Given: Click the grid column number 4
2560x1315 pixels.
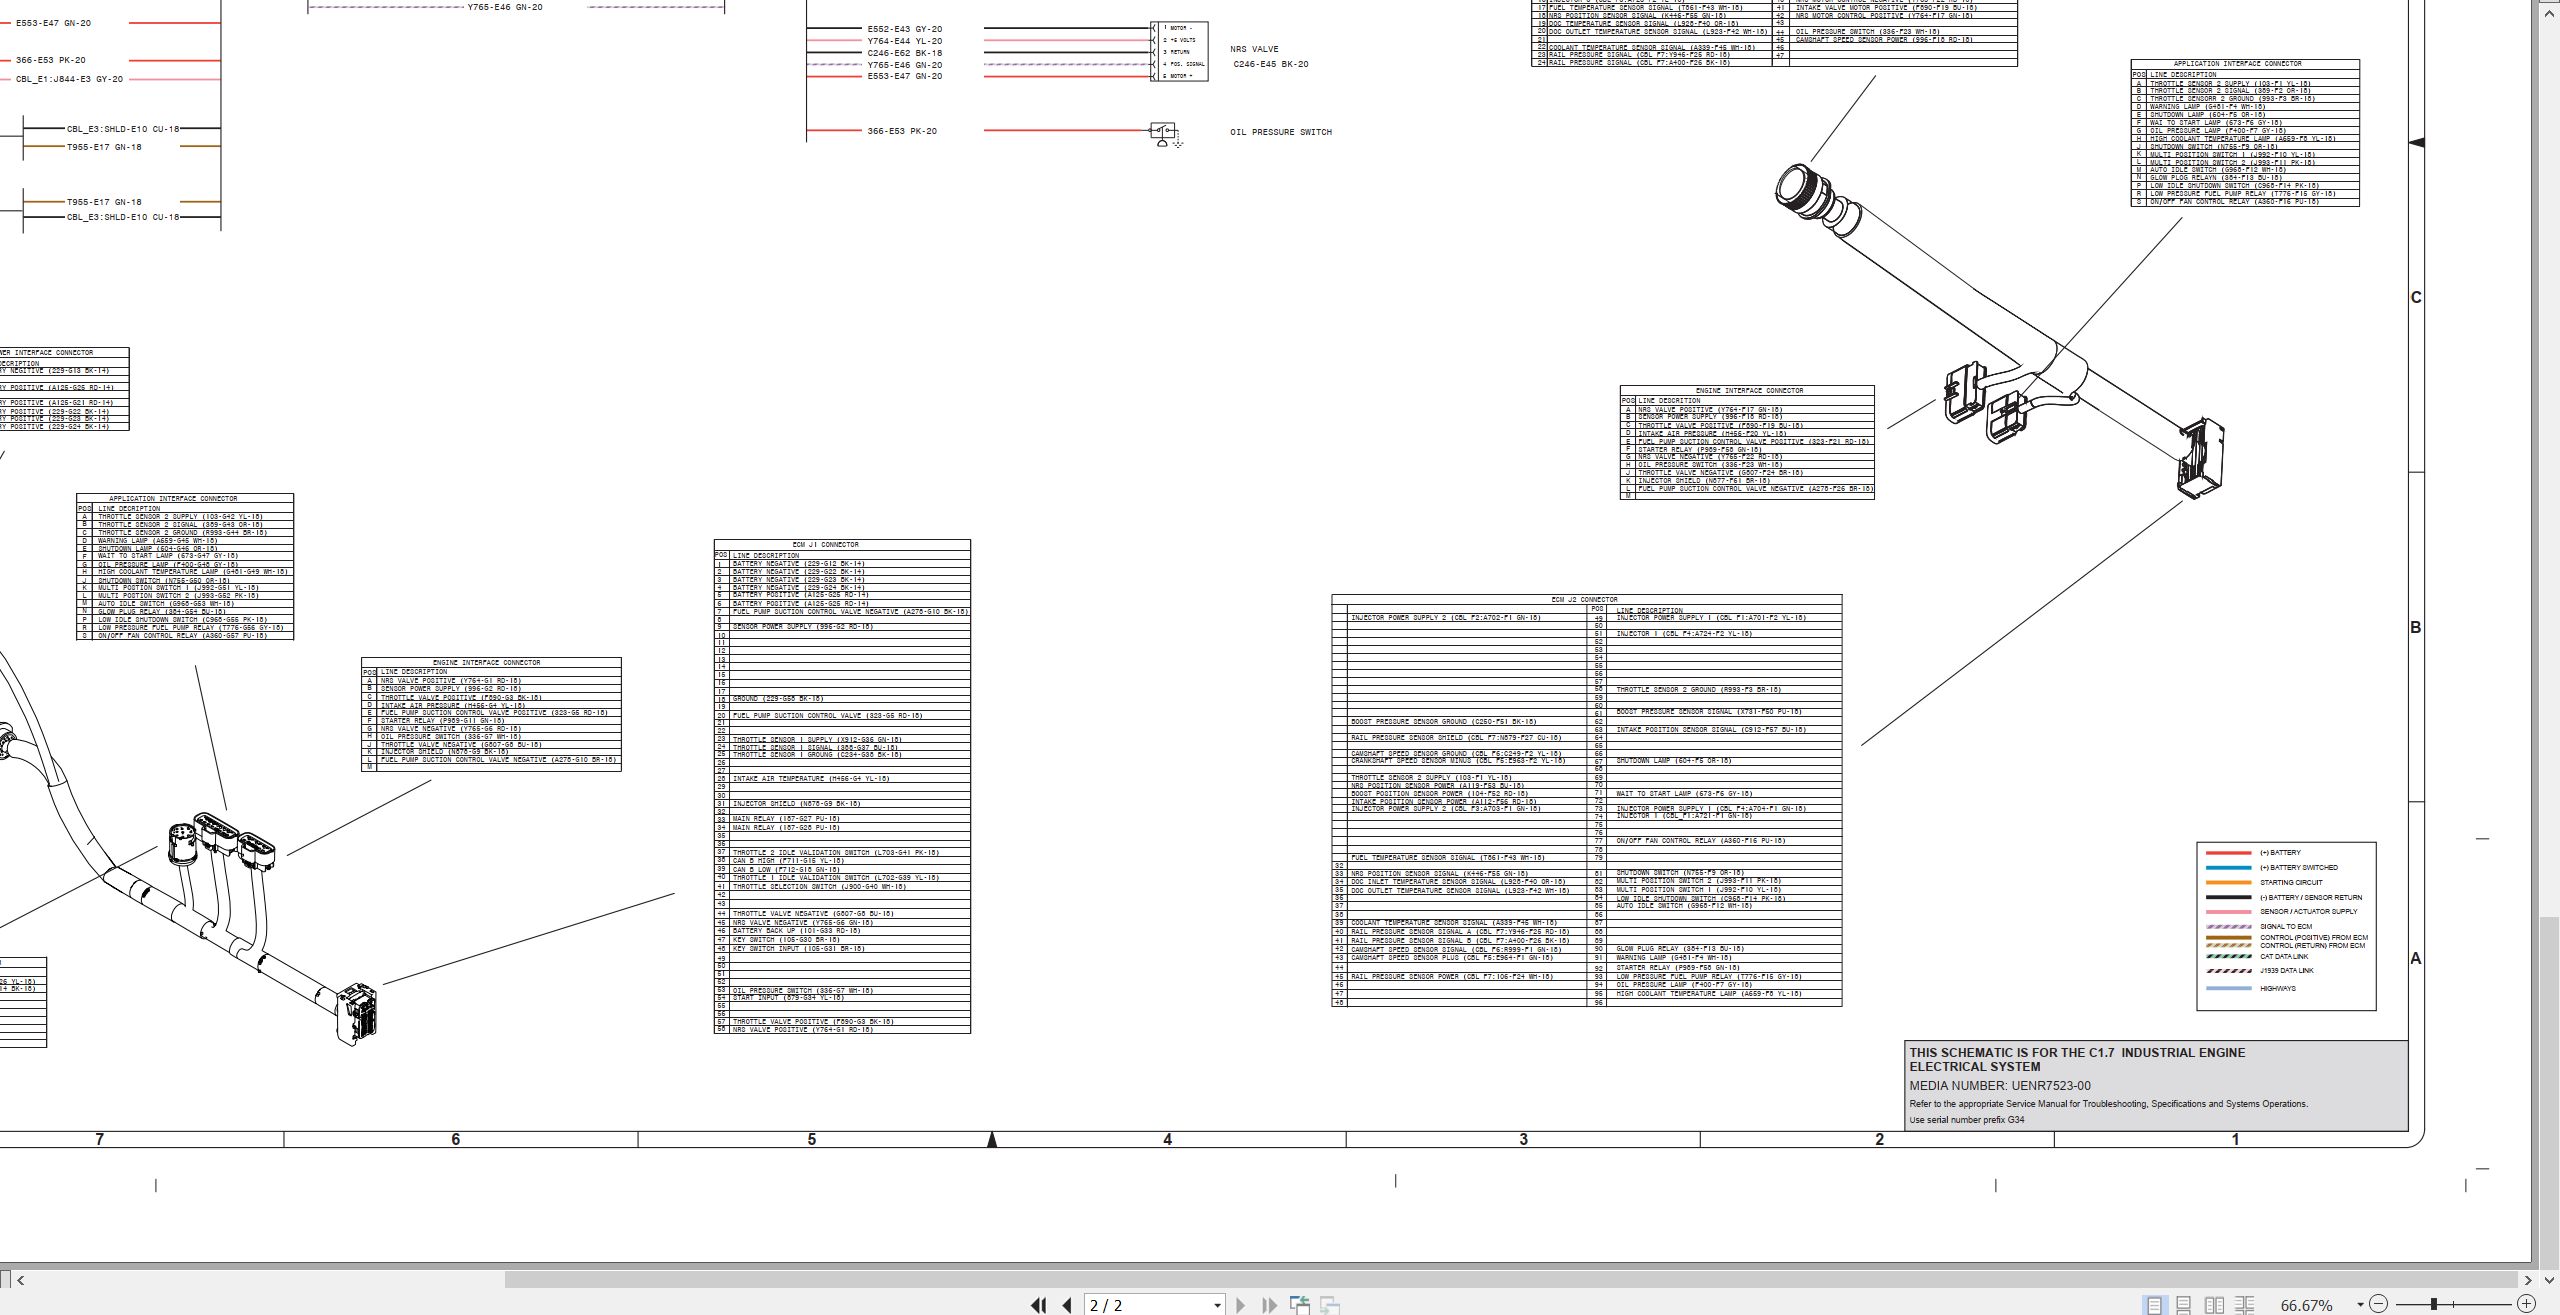Looking at the screenshot, I should point(1167,1139).
